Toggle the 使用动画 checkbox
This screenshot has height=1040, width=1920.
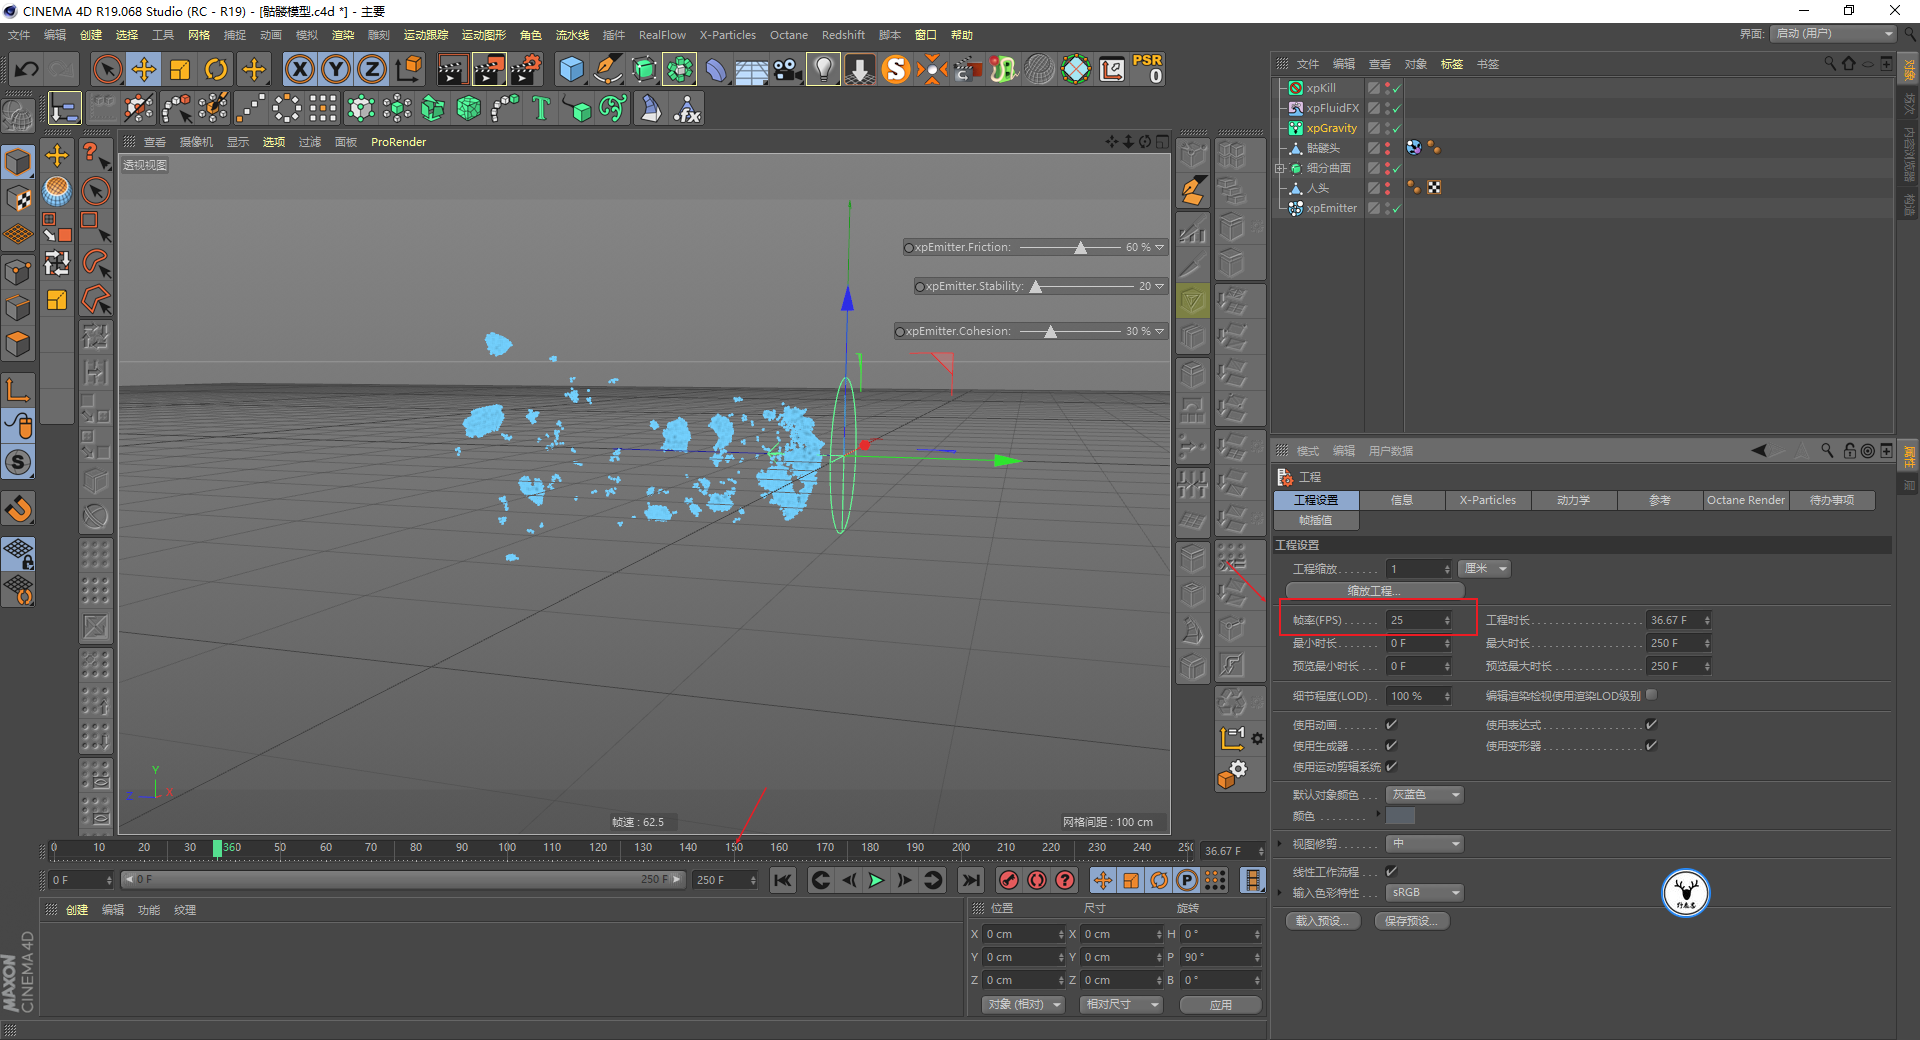pyautogui.click(x=1391, y=725)
